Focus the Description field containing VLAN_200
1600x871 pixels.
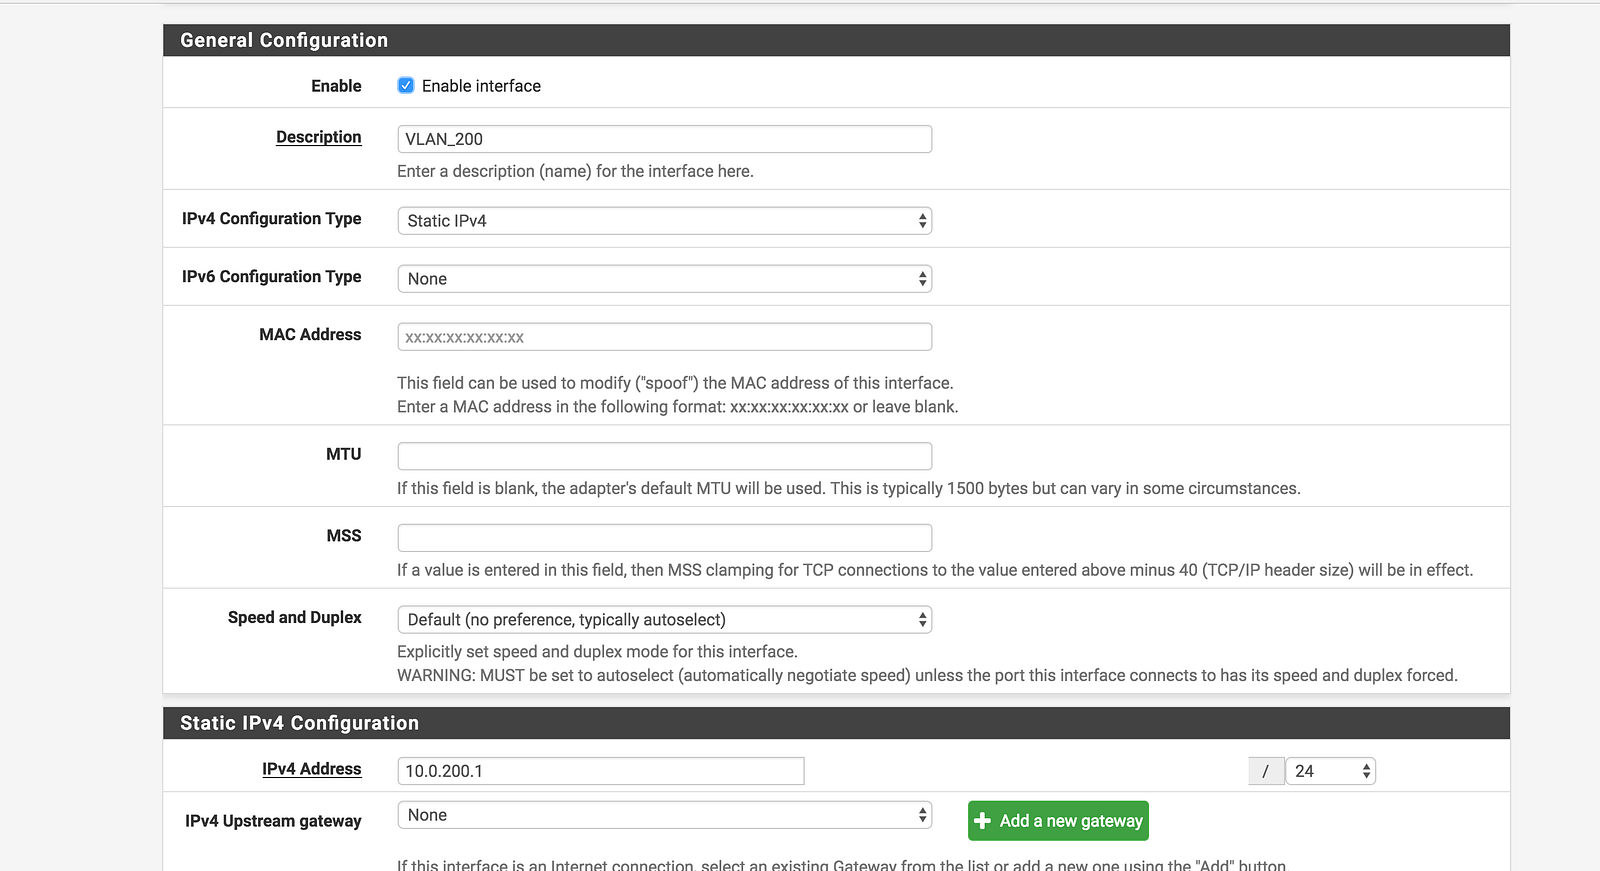click(664, 139)
